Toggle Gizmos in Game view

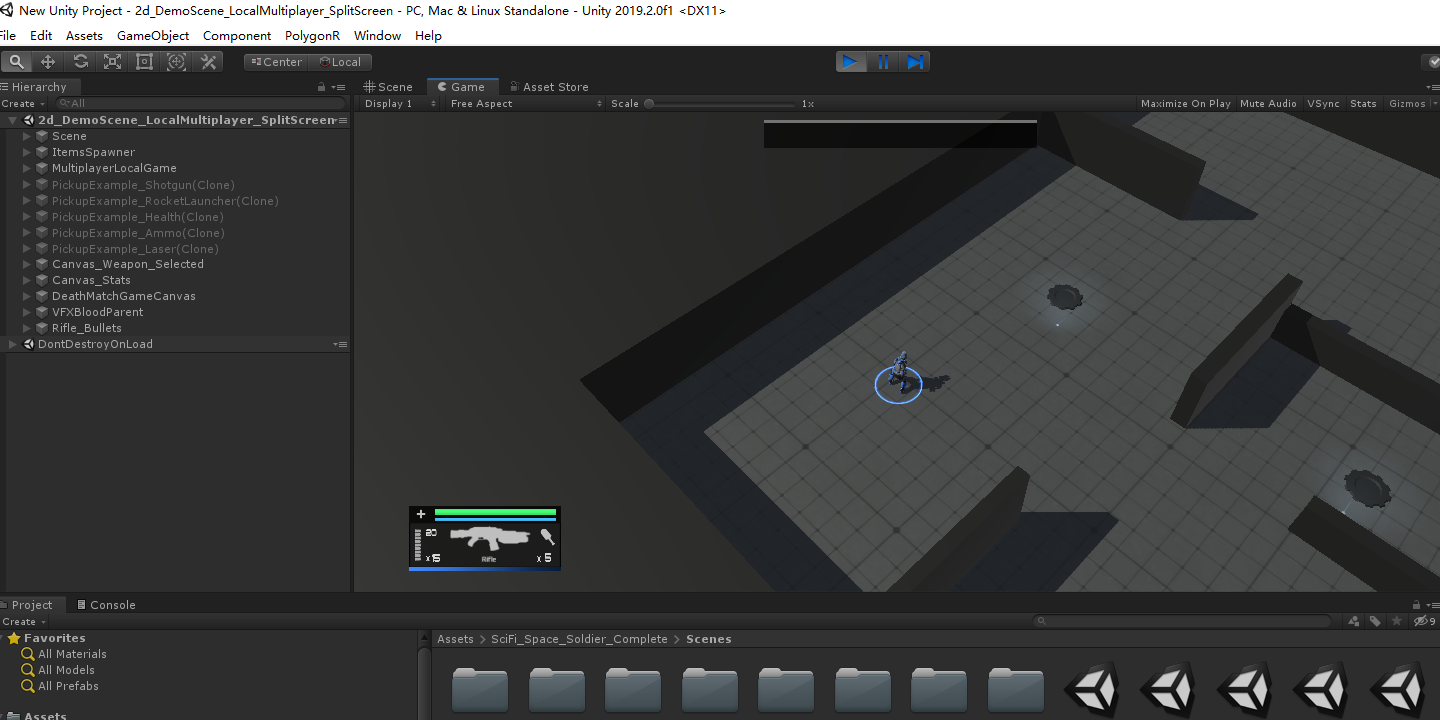coord(1407,103)
